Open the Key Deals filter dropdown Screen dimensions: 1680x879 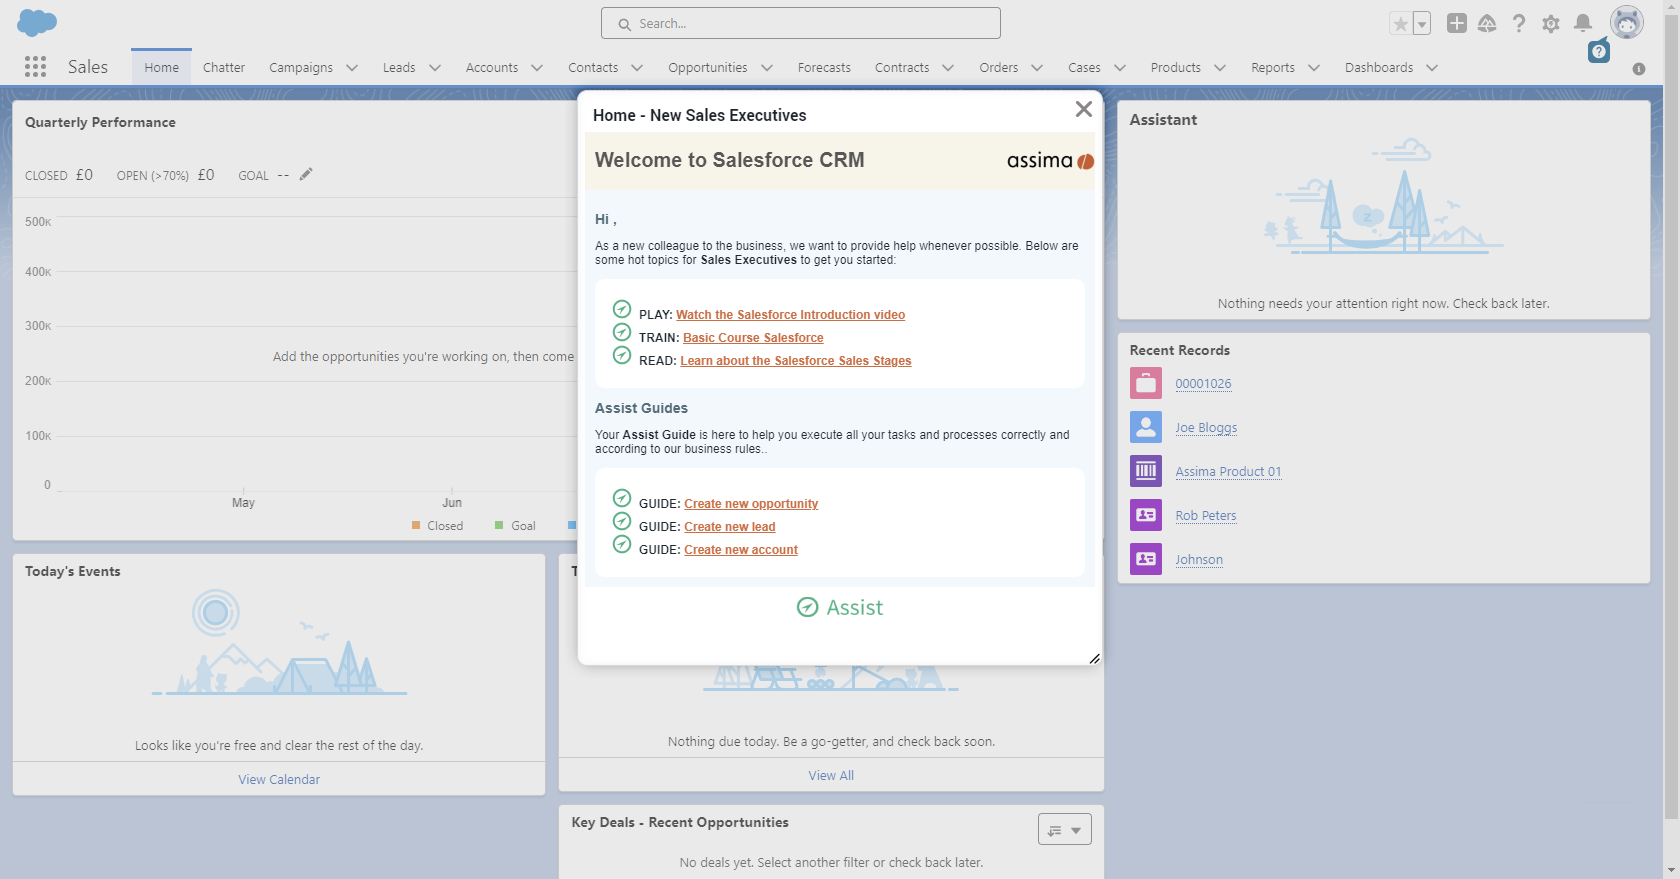point(1064,830)
